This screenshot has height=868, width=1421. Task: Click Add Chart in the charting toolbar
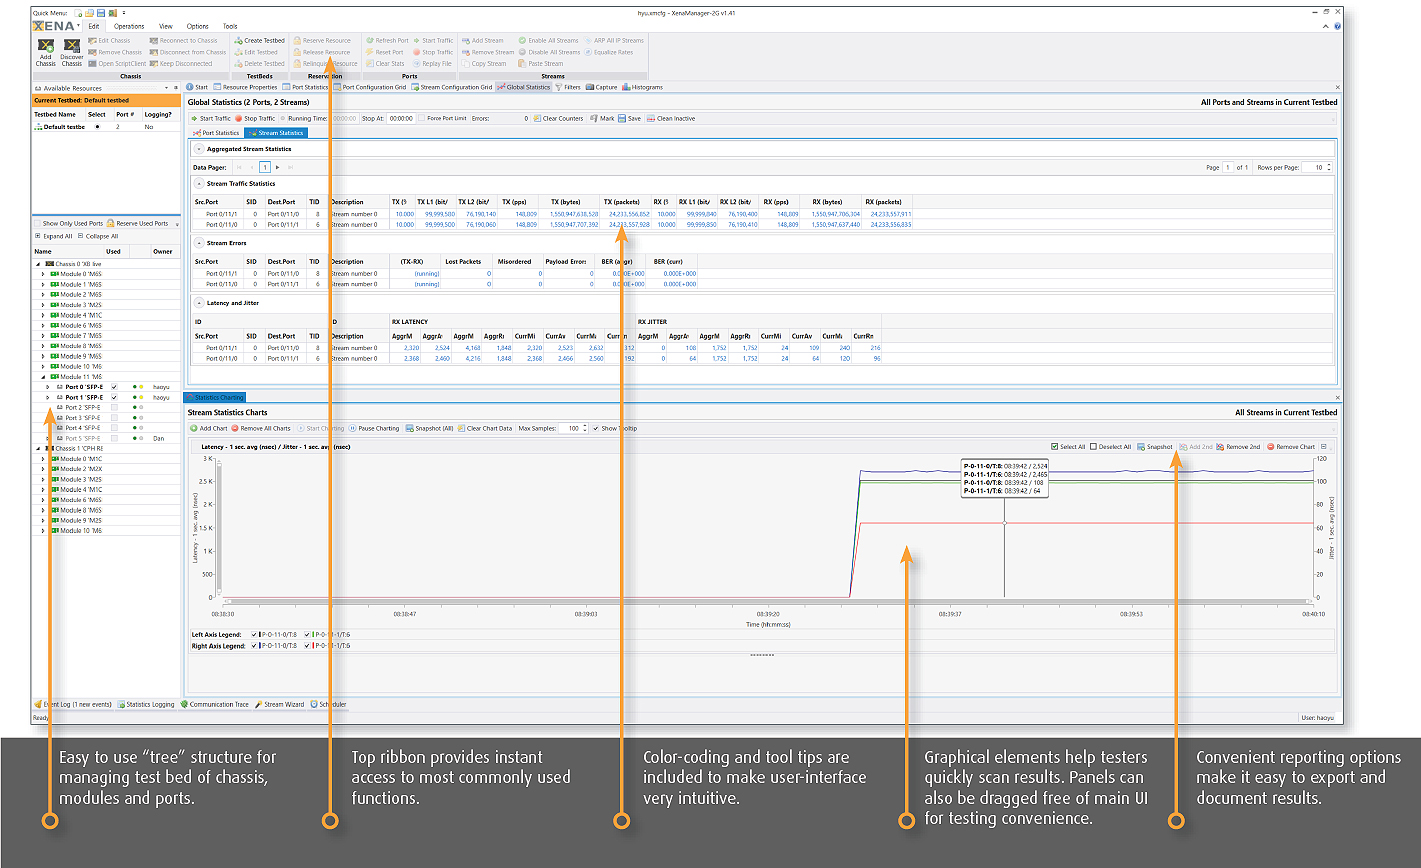pos(209,428)
